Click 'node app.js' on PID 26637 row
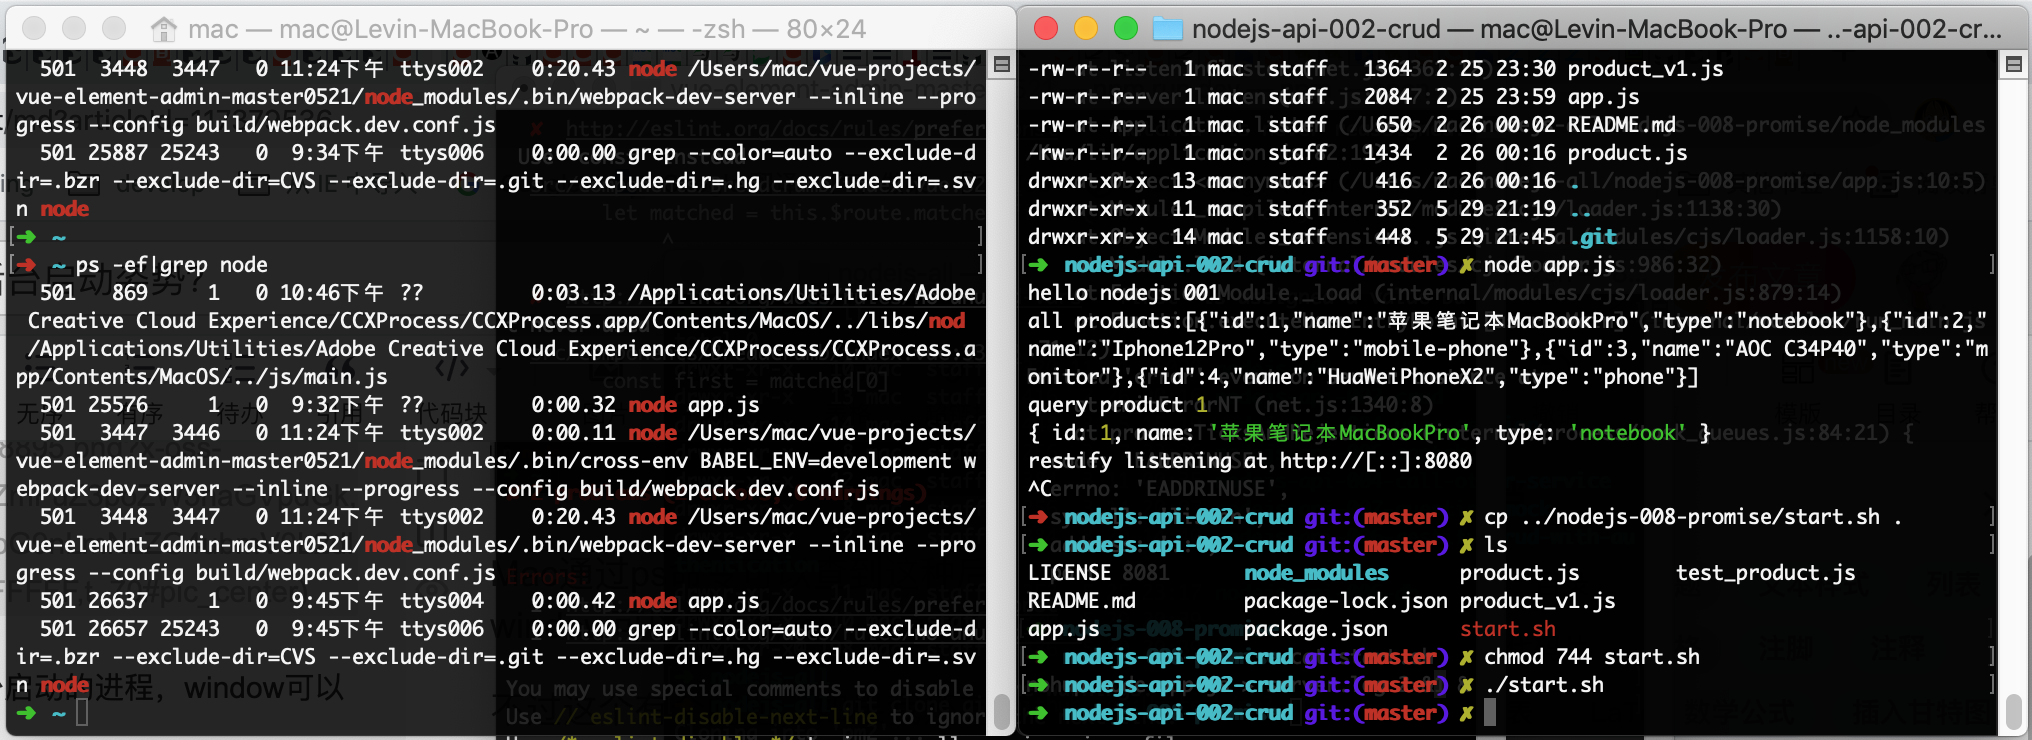 click(694, 601)
